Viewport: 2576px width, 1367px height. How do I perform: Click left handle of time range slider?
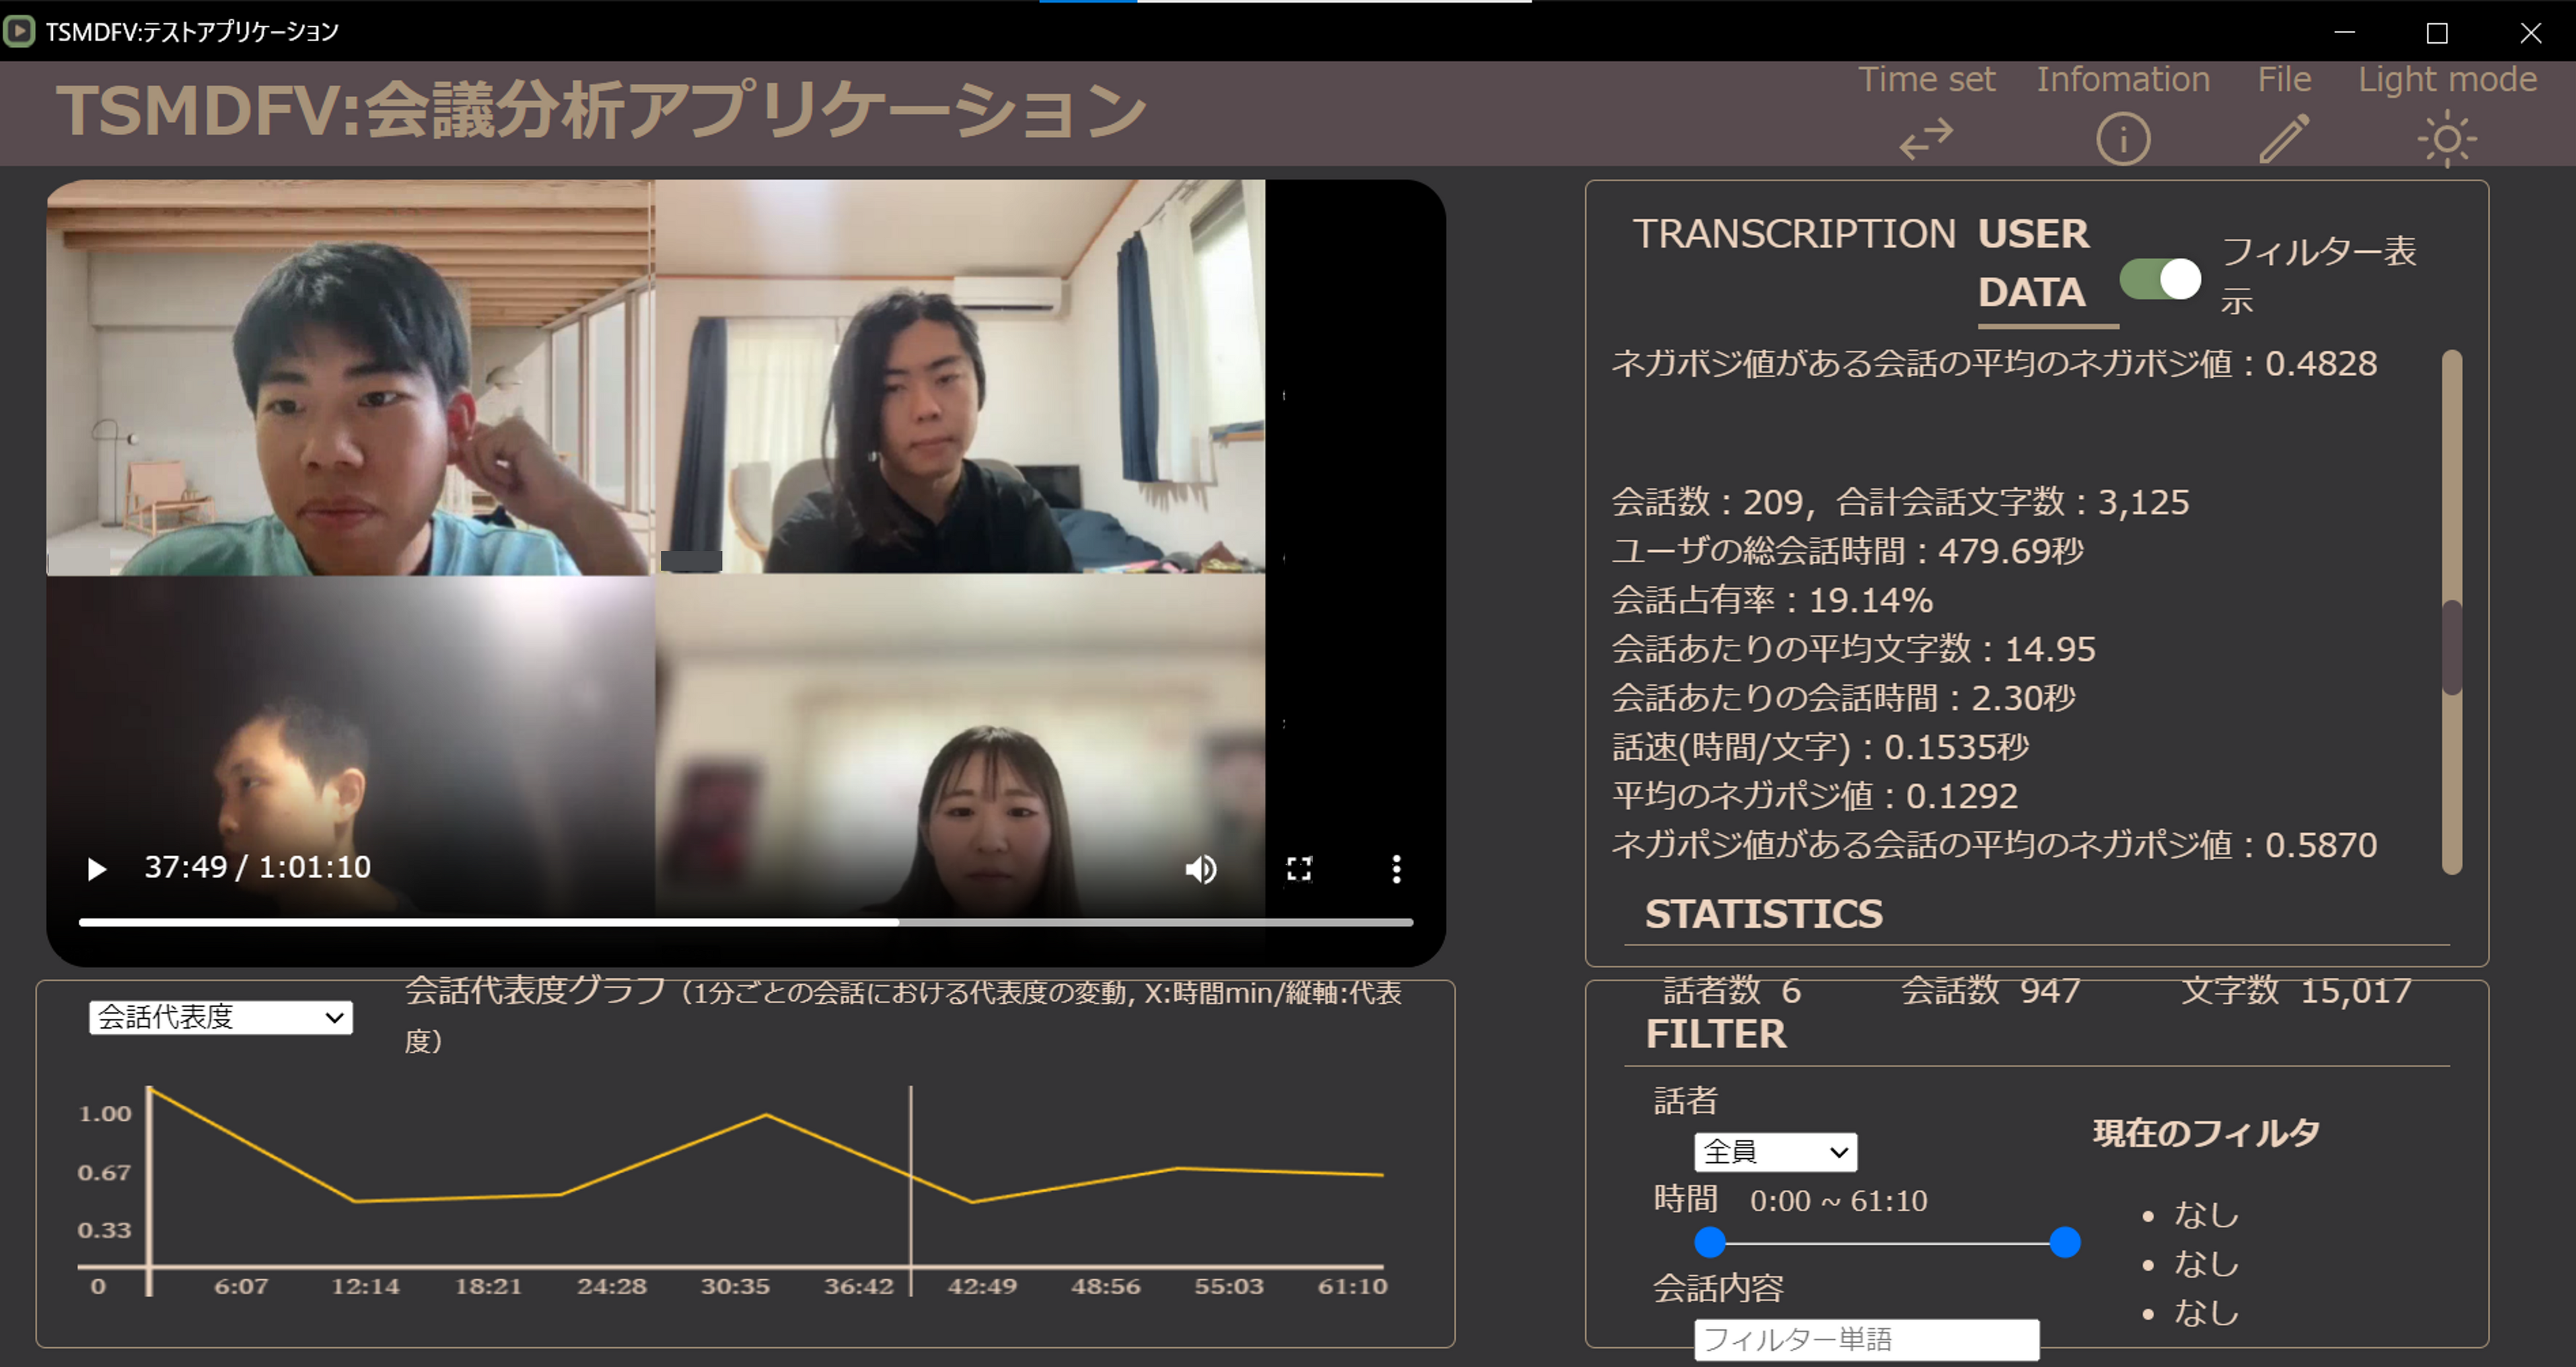coord(1710,1242)
